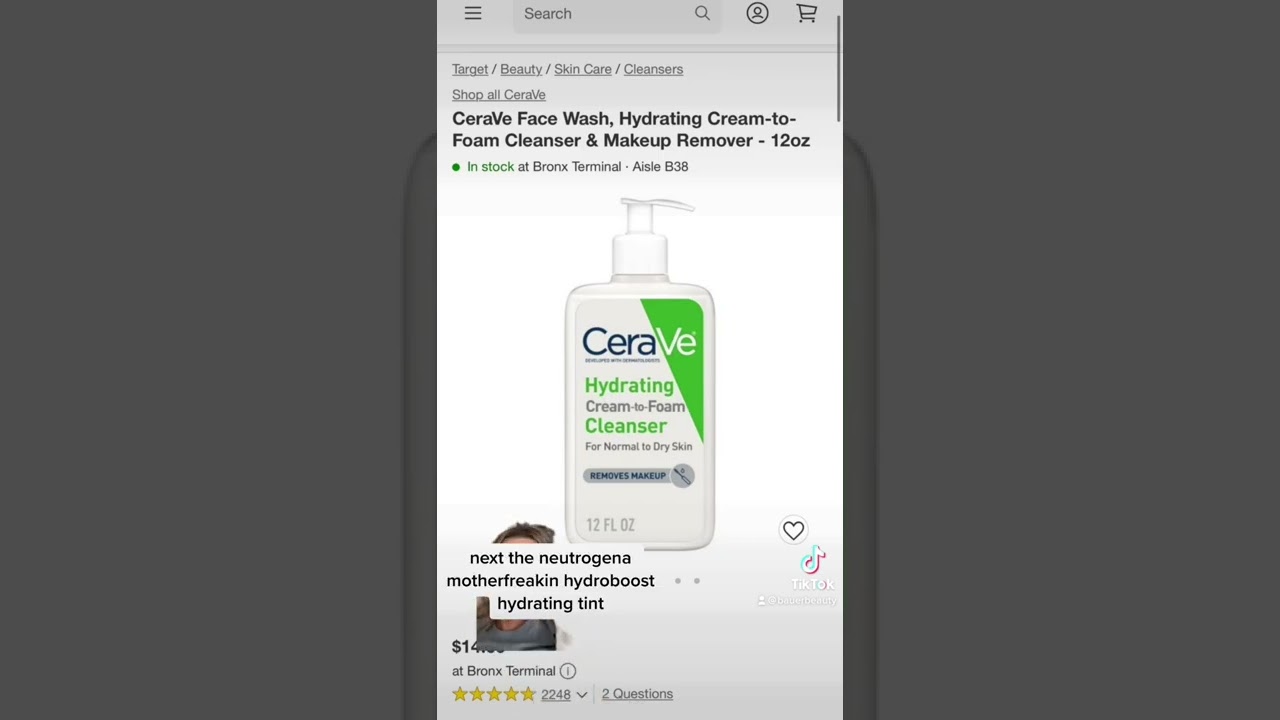
Task: Open the shopping cart
Action: point(807,13)
